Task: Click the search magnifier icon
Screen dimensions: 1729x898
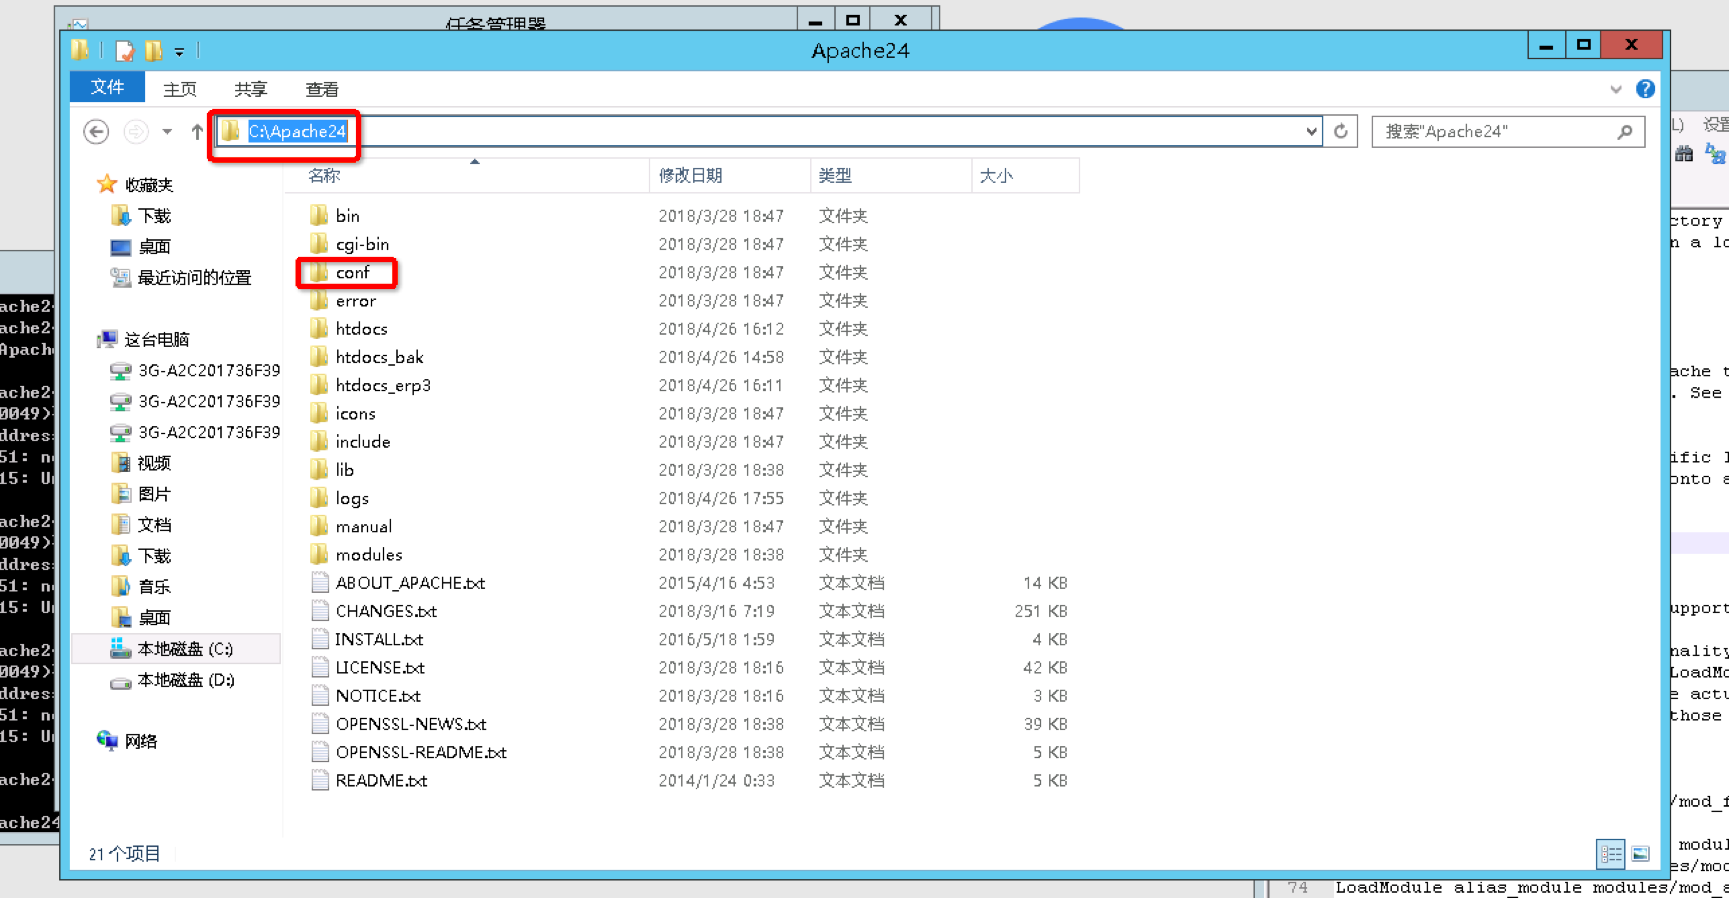Action: click(1625, 131)
